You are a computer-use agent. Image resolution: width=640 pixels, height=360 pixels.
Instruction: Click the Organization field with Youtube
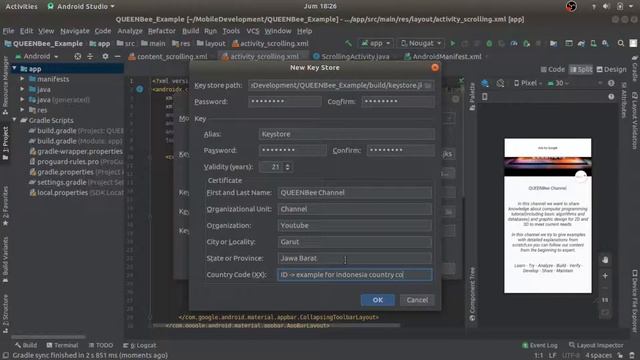[x=355, y=225]
